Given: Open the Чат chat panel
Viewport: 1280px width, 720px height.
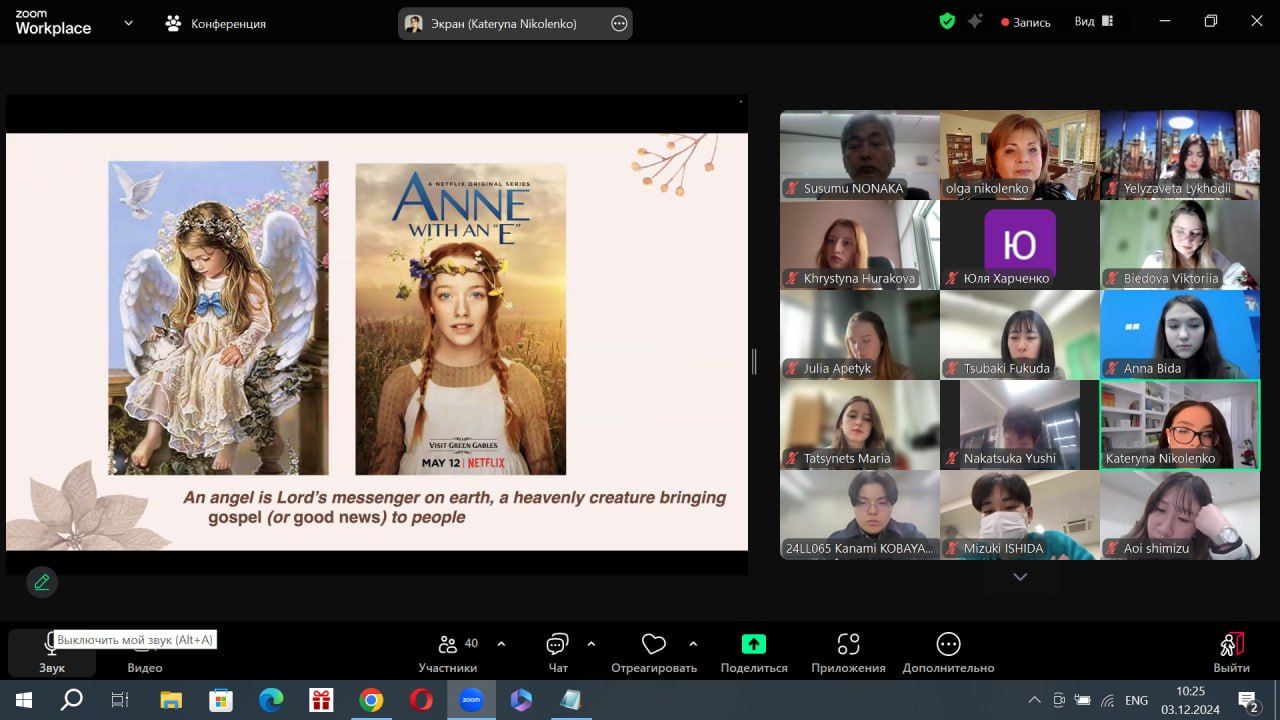Looking at the screenshot, I should click(558, 653).
